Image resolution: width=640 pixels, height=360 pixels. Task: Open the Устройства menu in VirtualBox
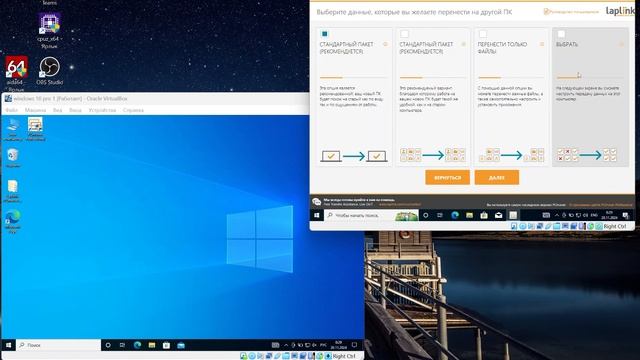pos(102,110)
